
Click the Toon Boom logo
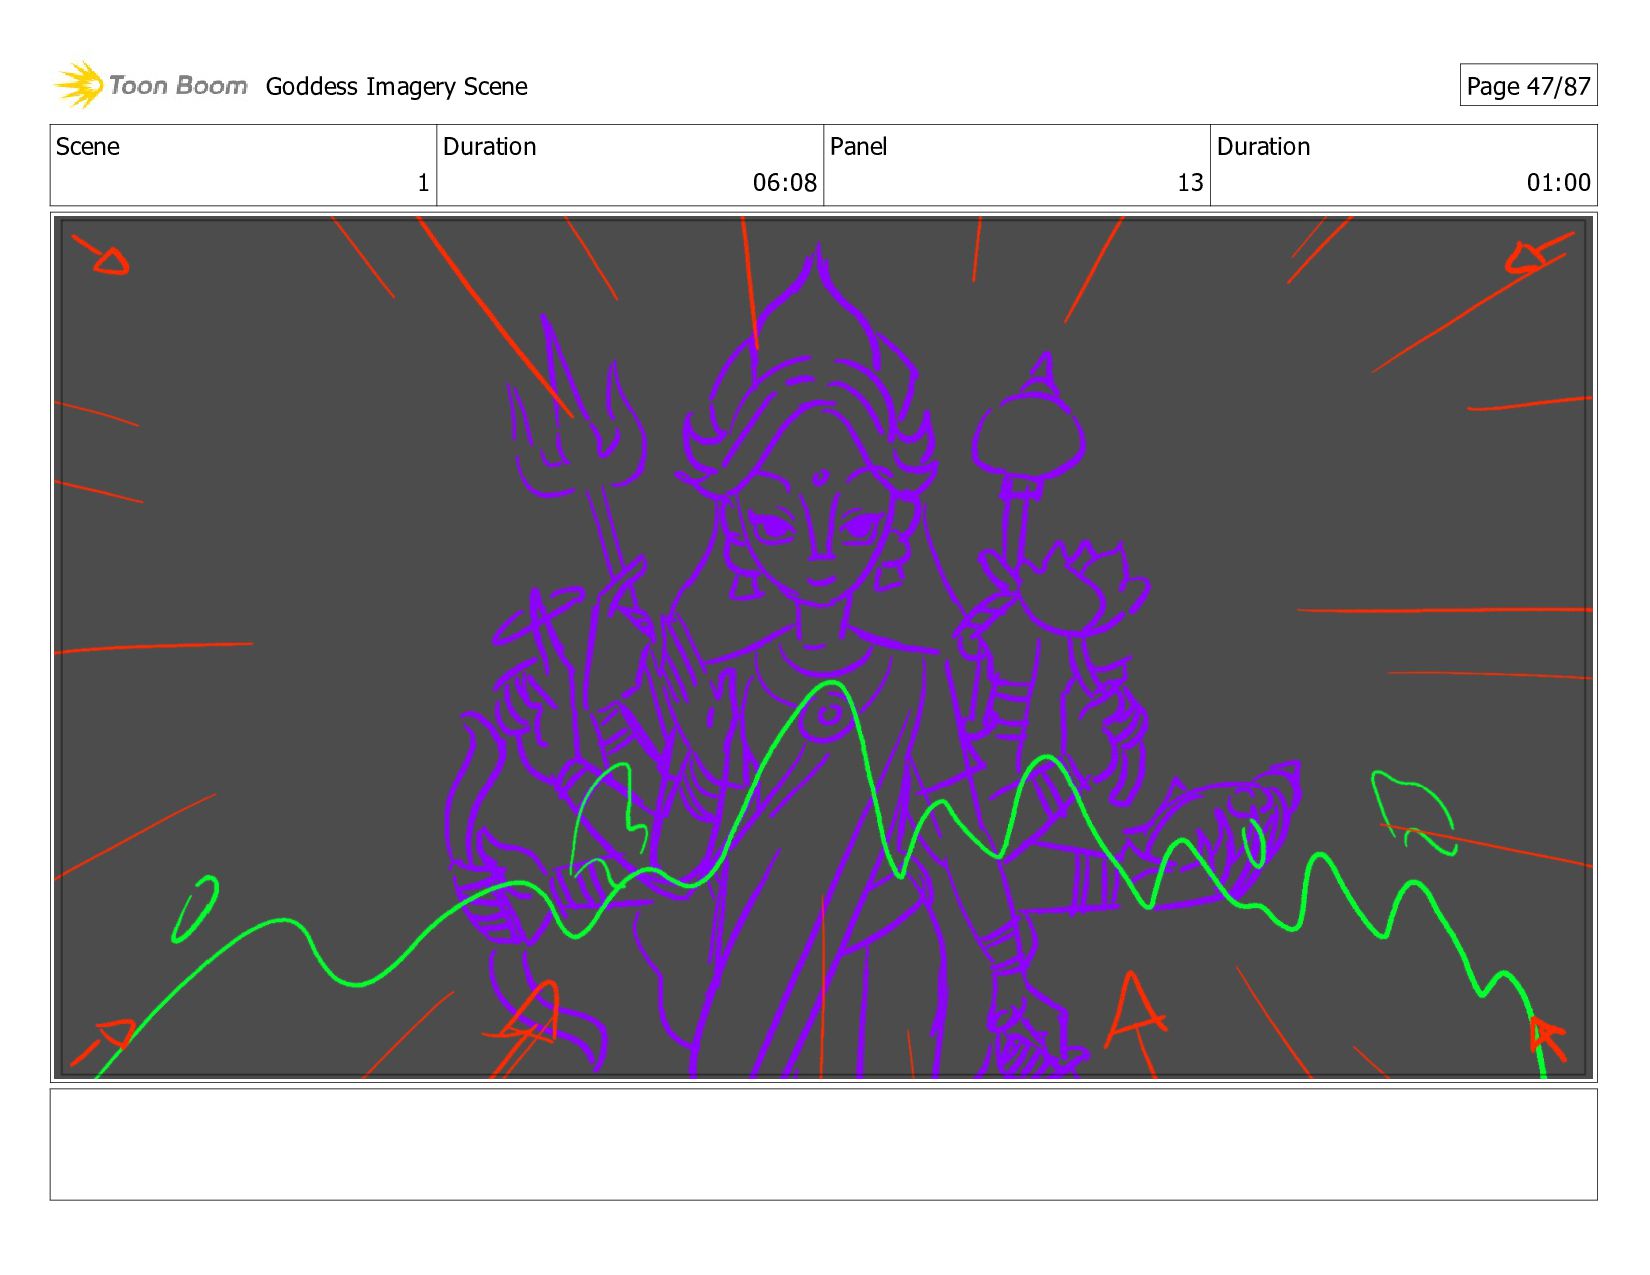[150, 85]
